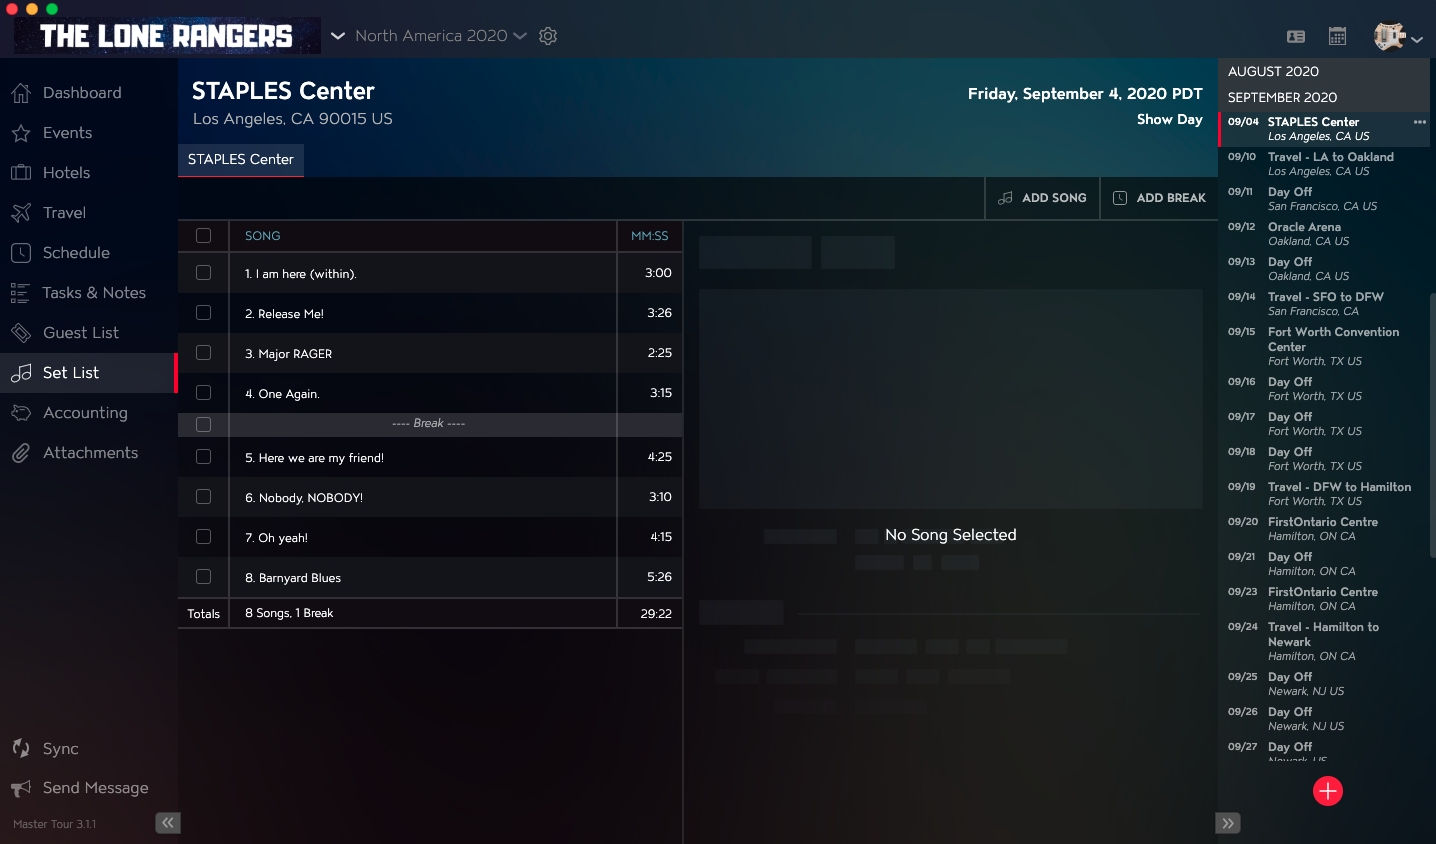Select 09/24 Travel - Hamilton to Newark

[1324, 641]
